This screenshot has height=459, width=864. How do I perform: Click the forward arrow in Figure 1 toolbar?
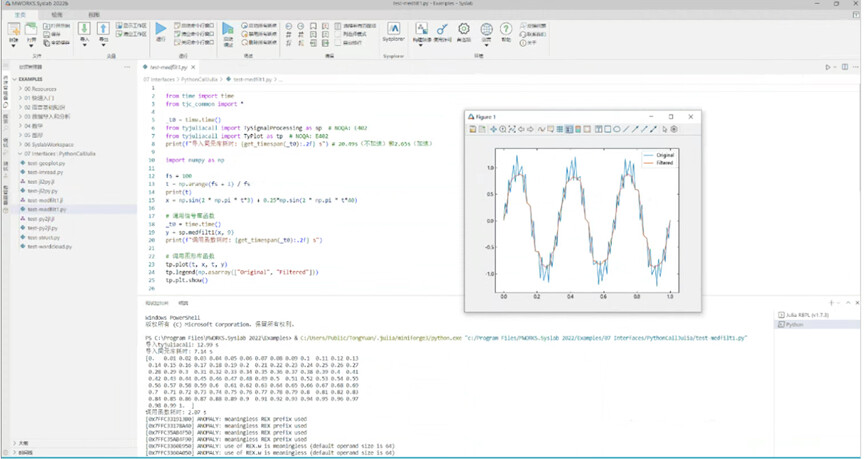click(x=530, y=129)
